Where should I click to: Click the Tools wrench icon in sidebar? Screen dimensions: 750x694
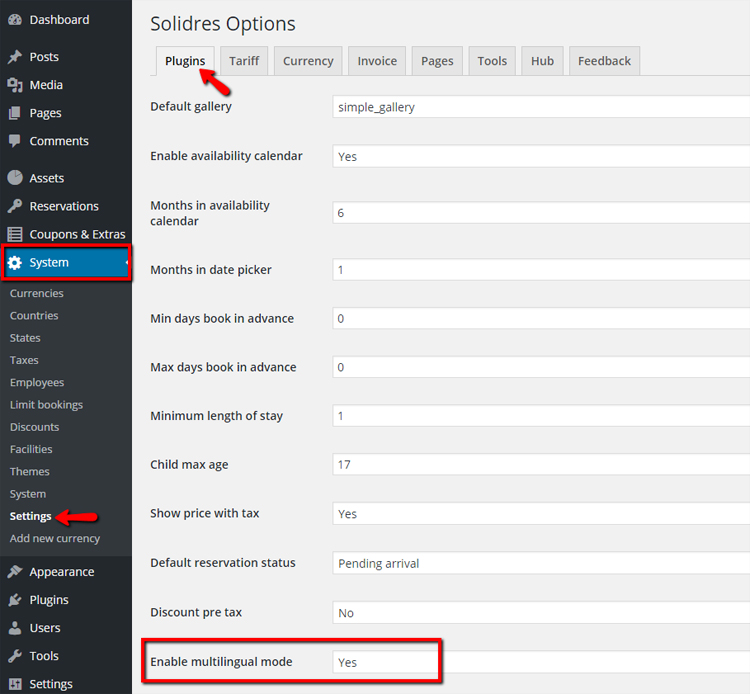[15, 656]
